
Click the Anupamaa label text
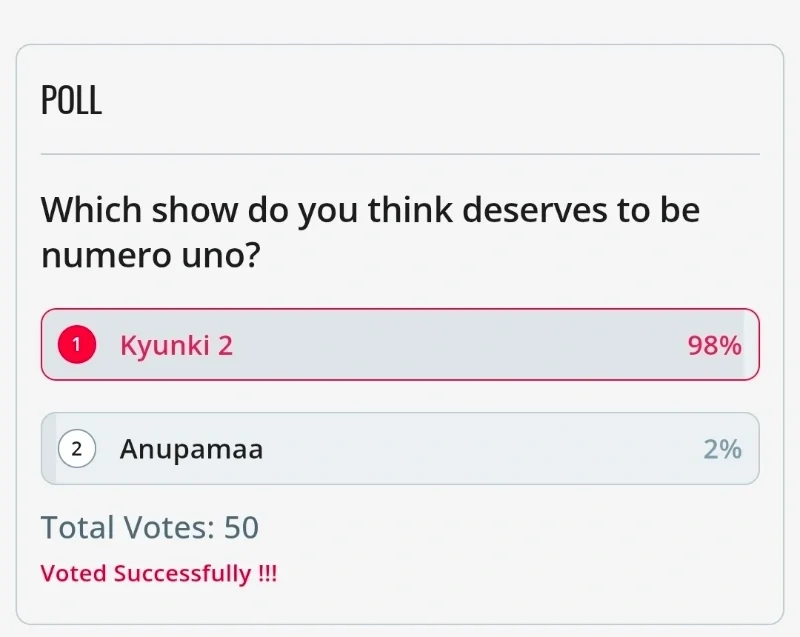coord(191,449)
